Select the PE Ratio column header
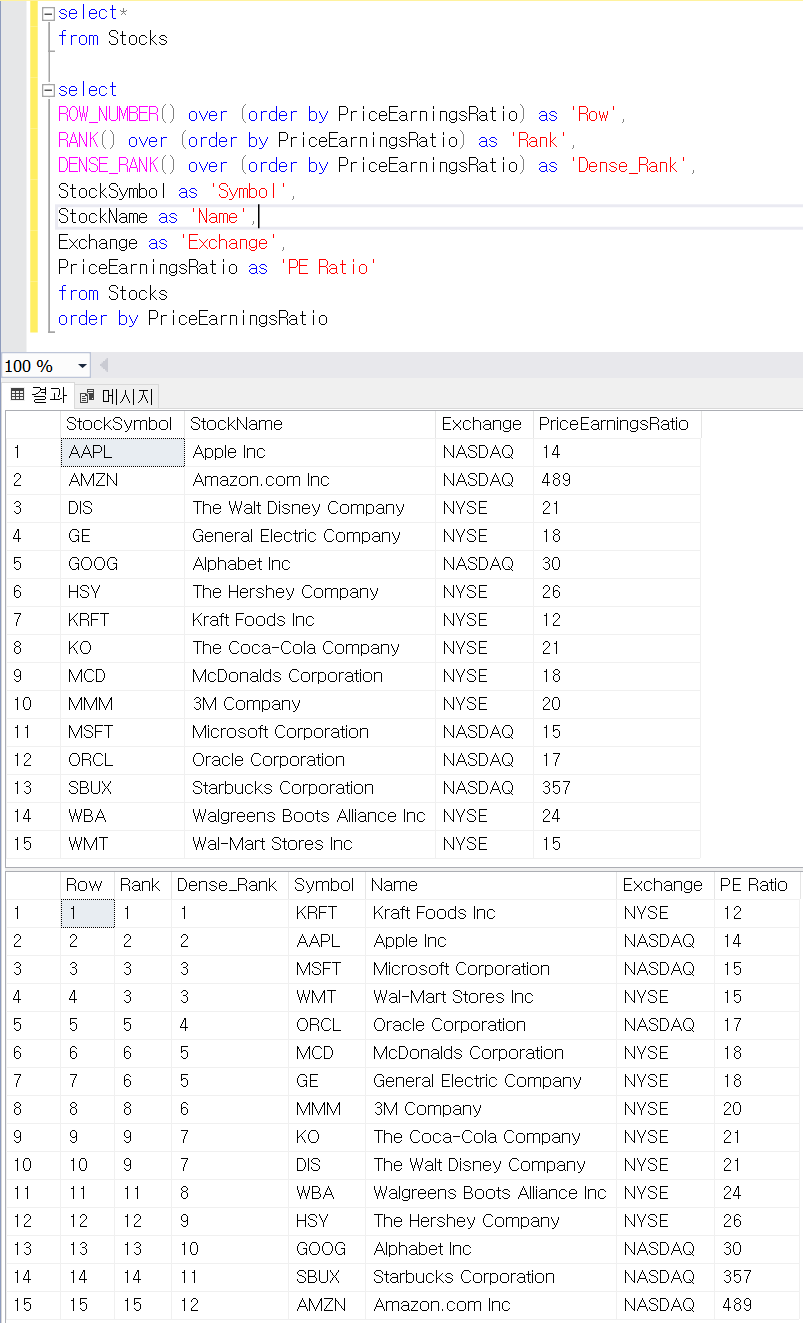 tap(757, 885)
